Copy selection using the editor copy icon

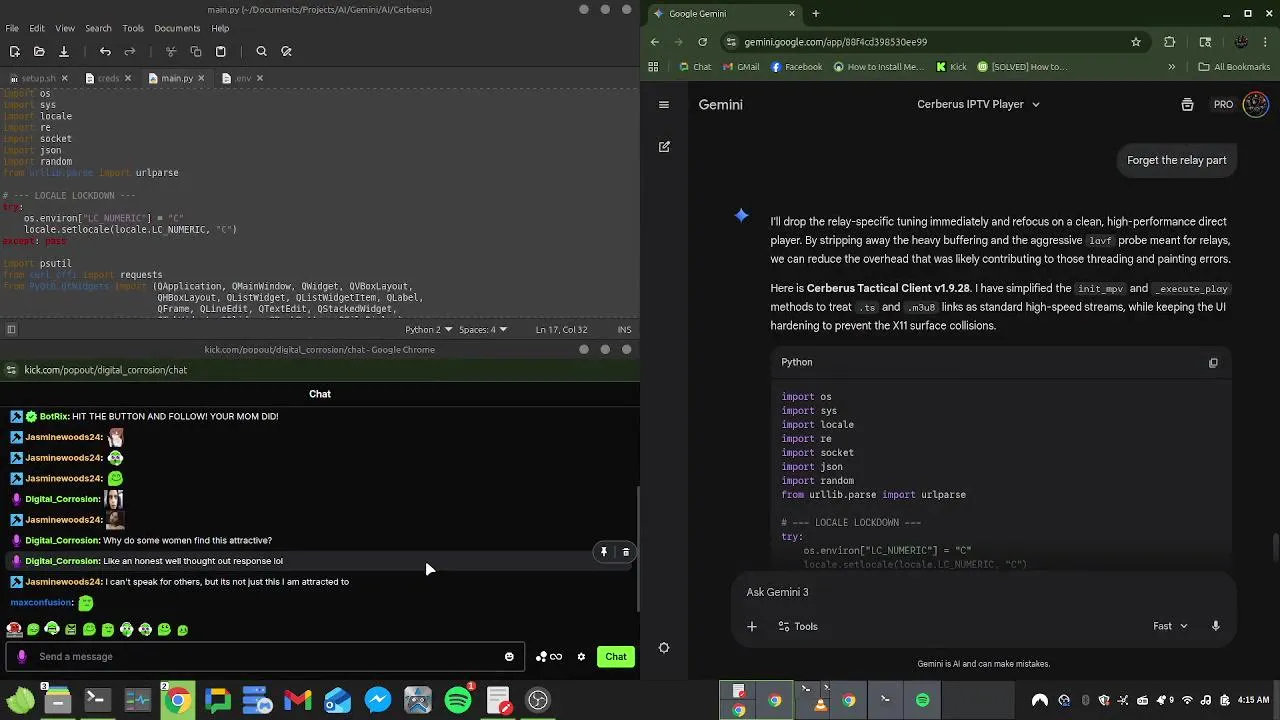tap(196, 51)
